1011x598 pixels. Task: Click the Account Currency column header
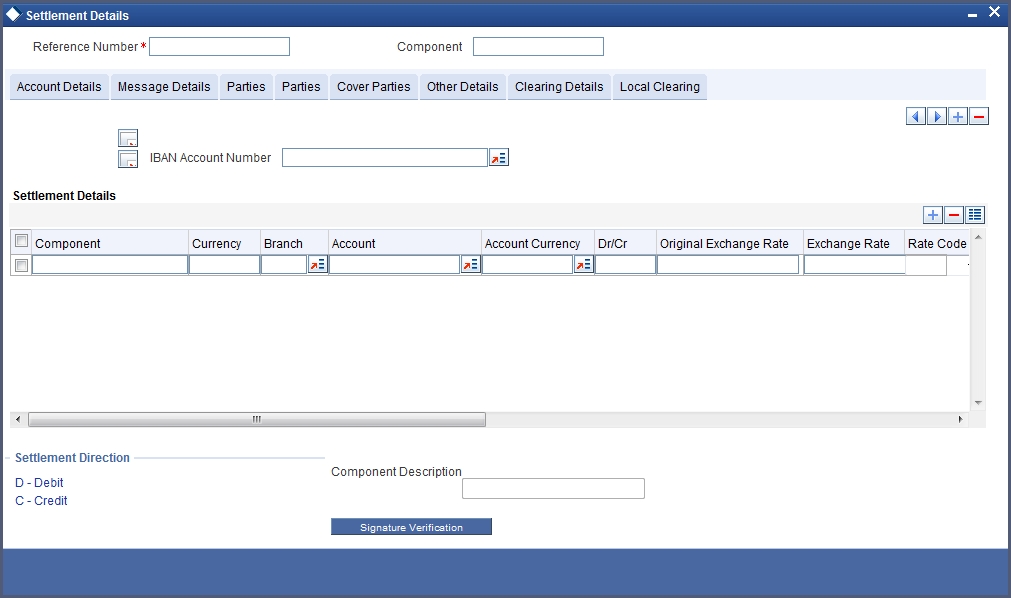point(533,244)
